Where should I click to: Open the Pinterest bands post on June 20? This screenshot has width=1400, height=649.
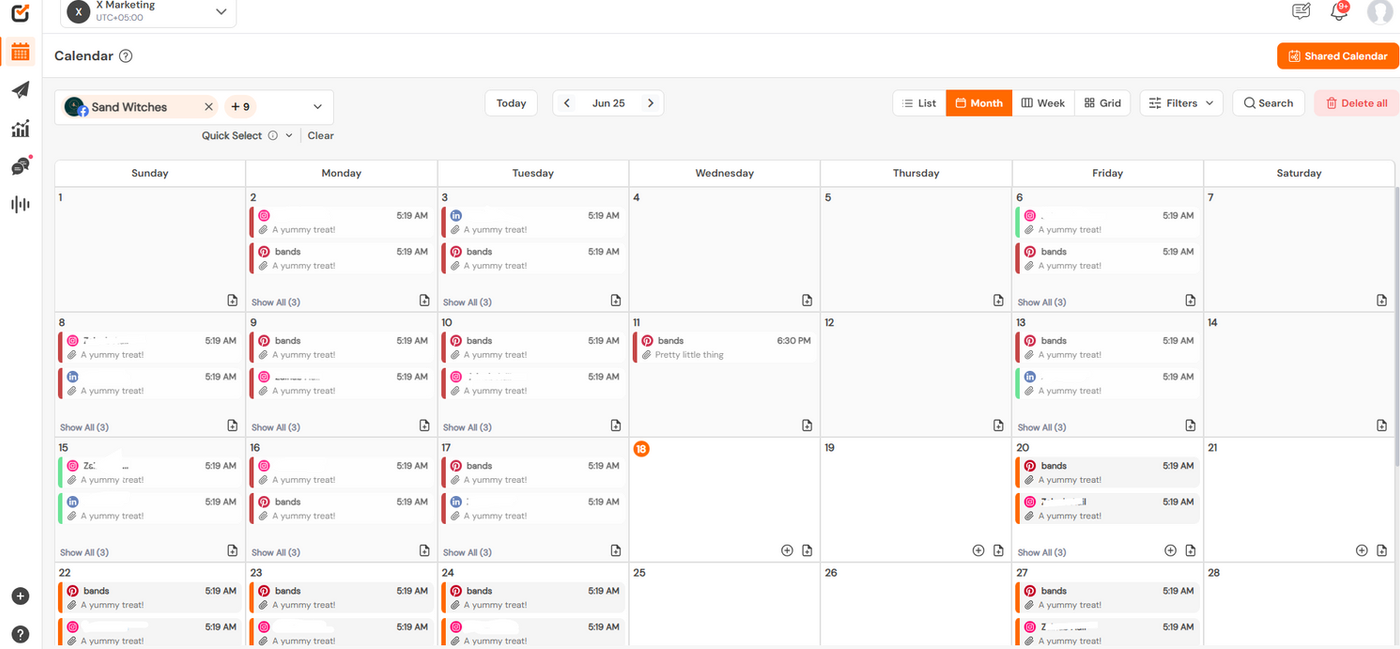(x=1107, y=472)
